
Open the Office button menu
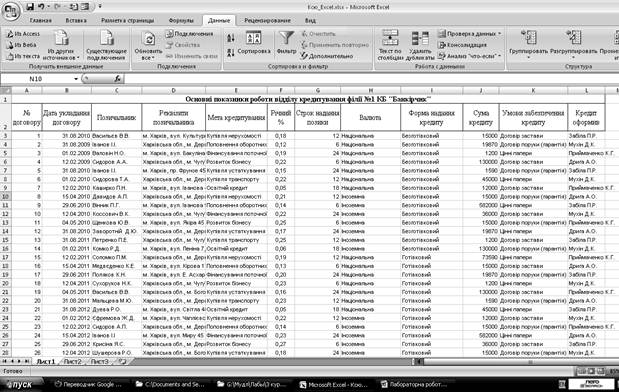point(11,11)
